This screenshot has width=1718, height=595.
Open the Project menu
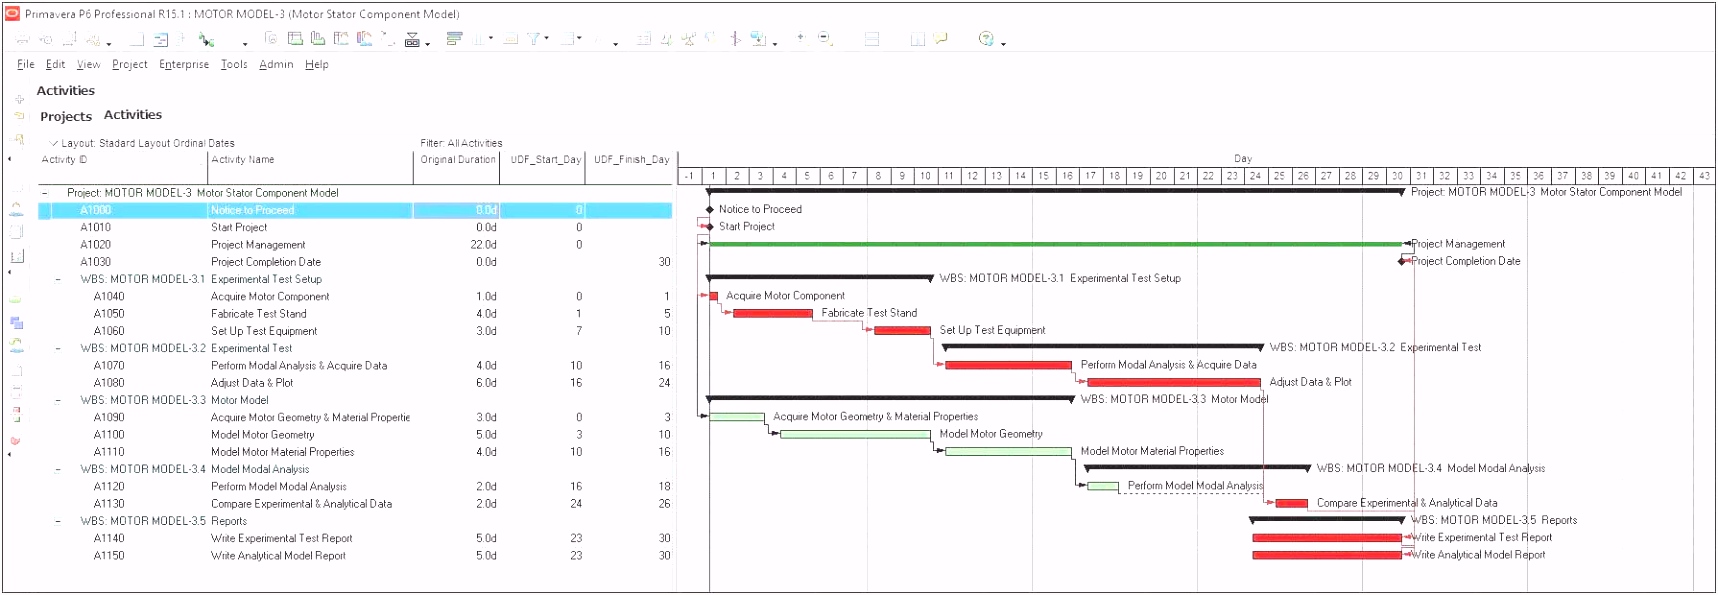(130, 64)
